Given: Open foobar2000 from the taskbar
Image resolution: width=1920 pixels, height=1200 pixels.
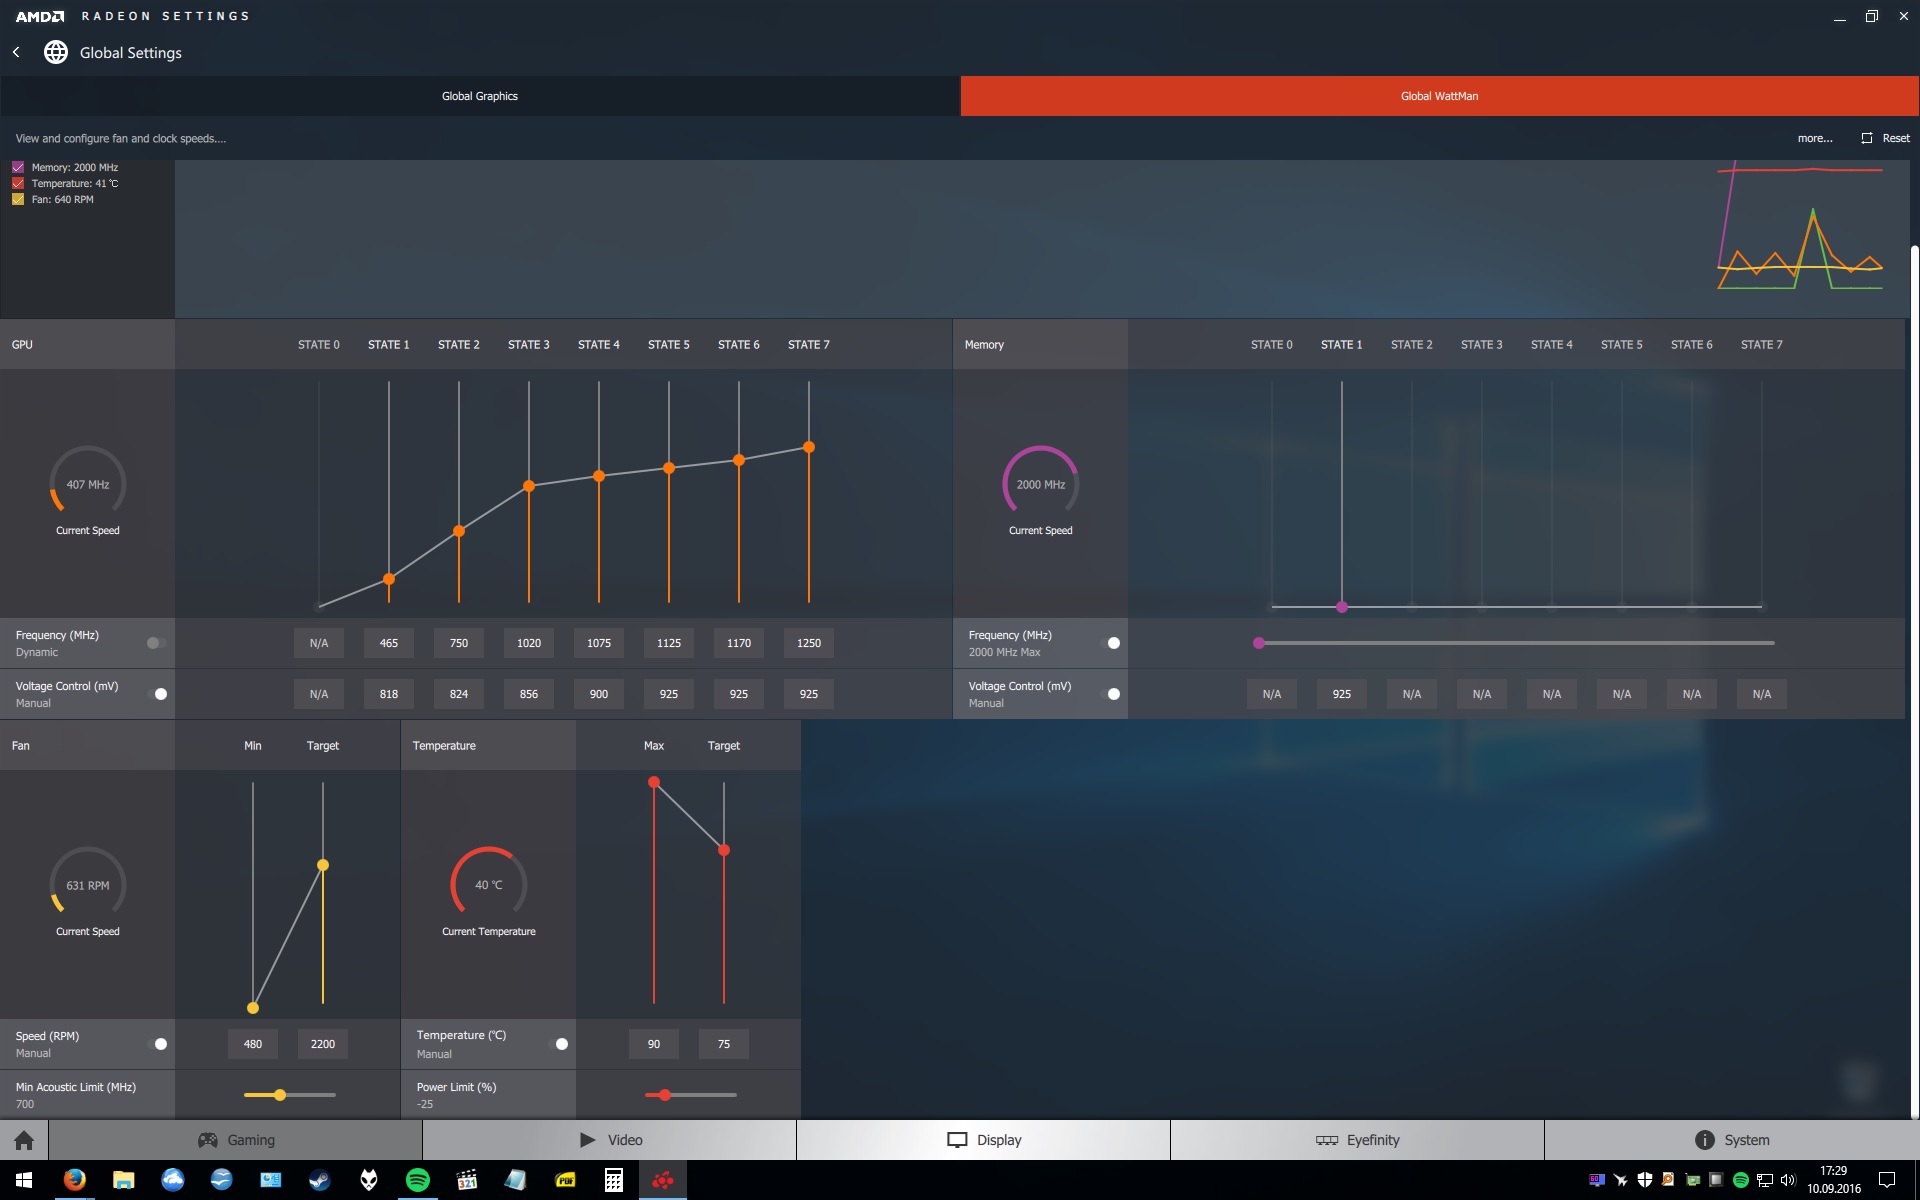Looking at the screenshot, I should (x=369, y=1180).
